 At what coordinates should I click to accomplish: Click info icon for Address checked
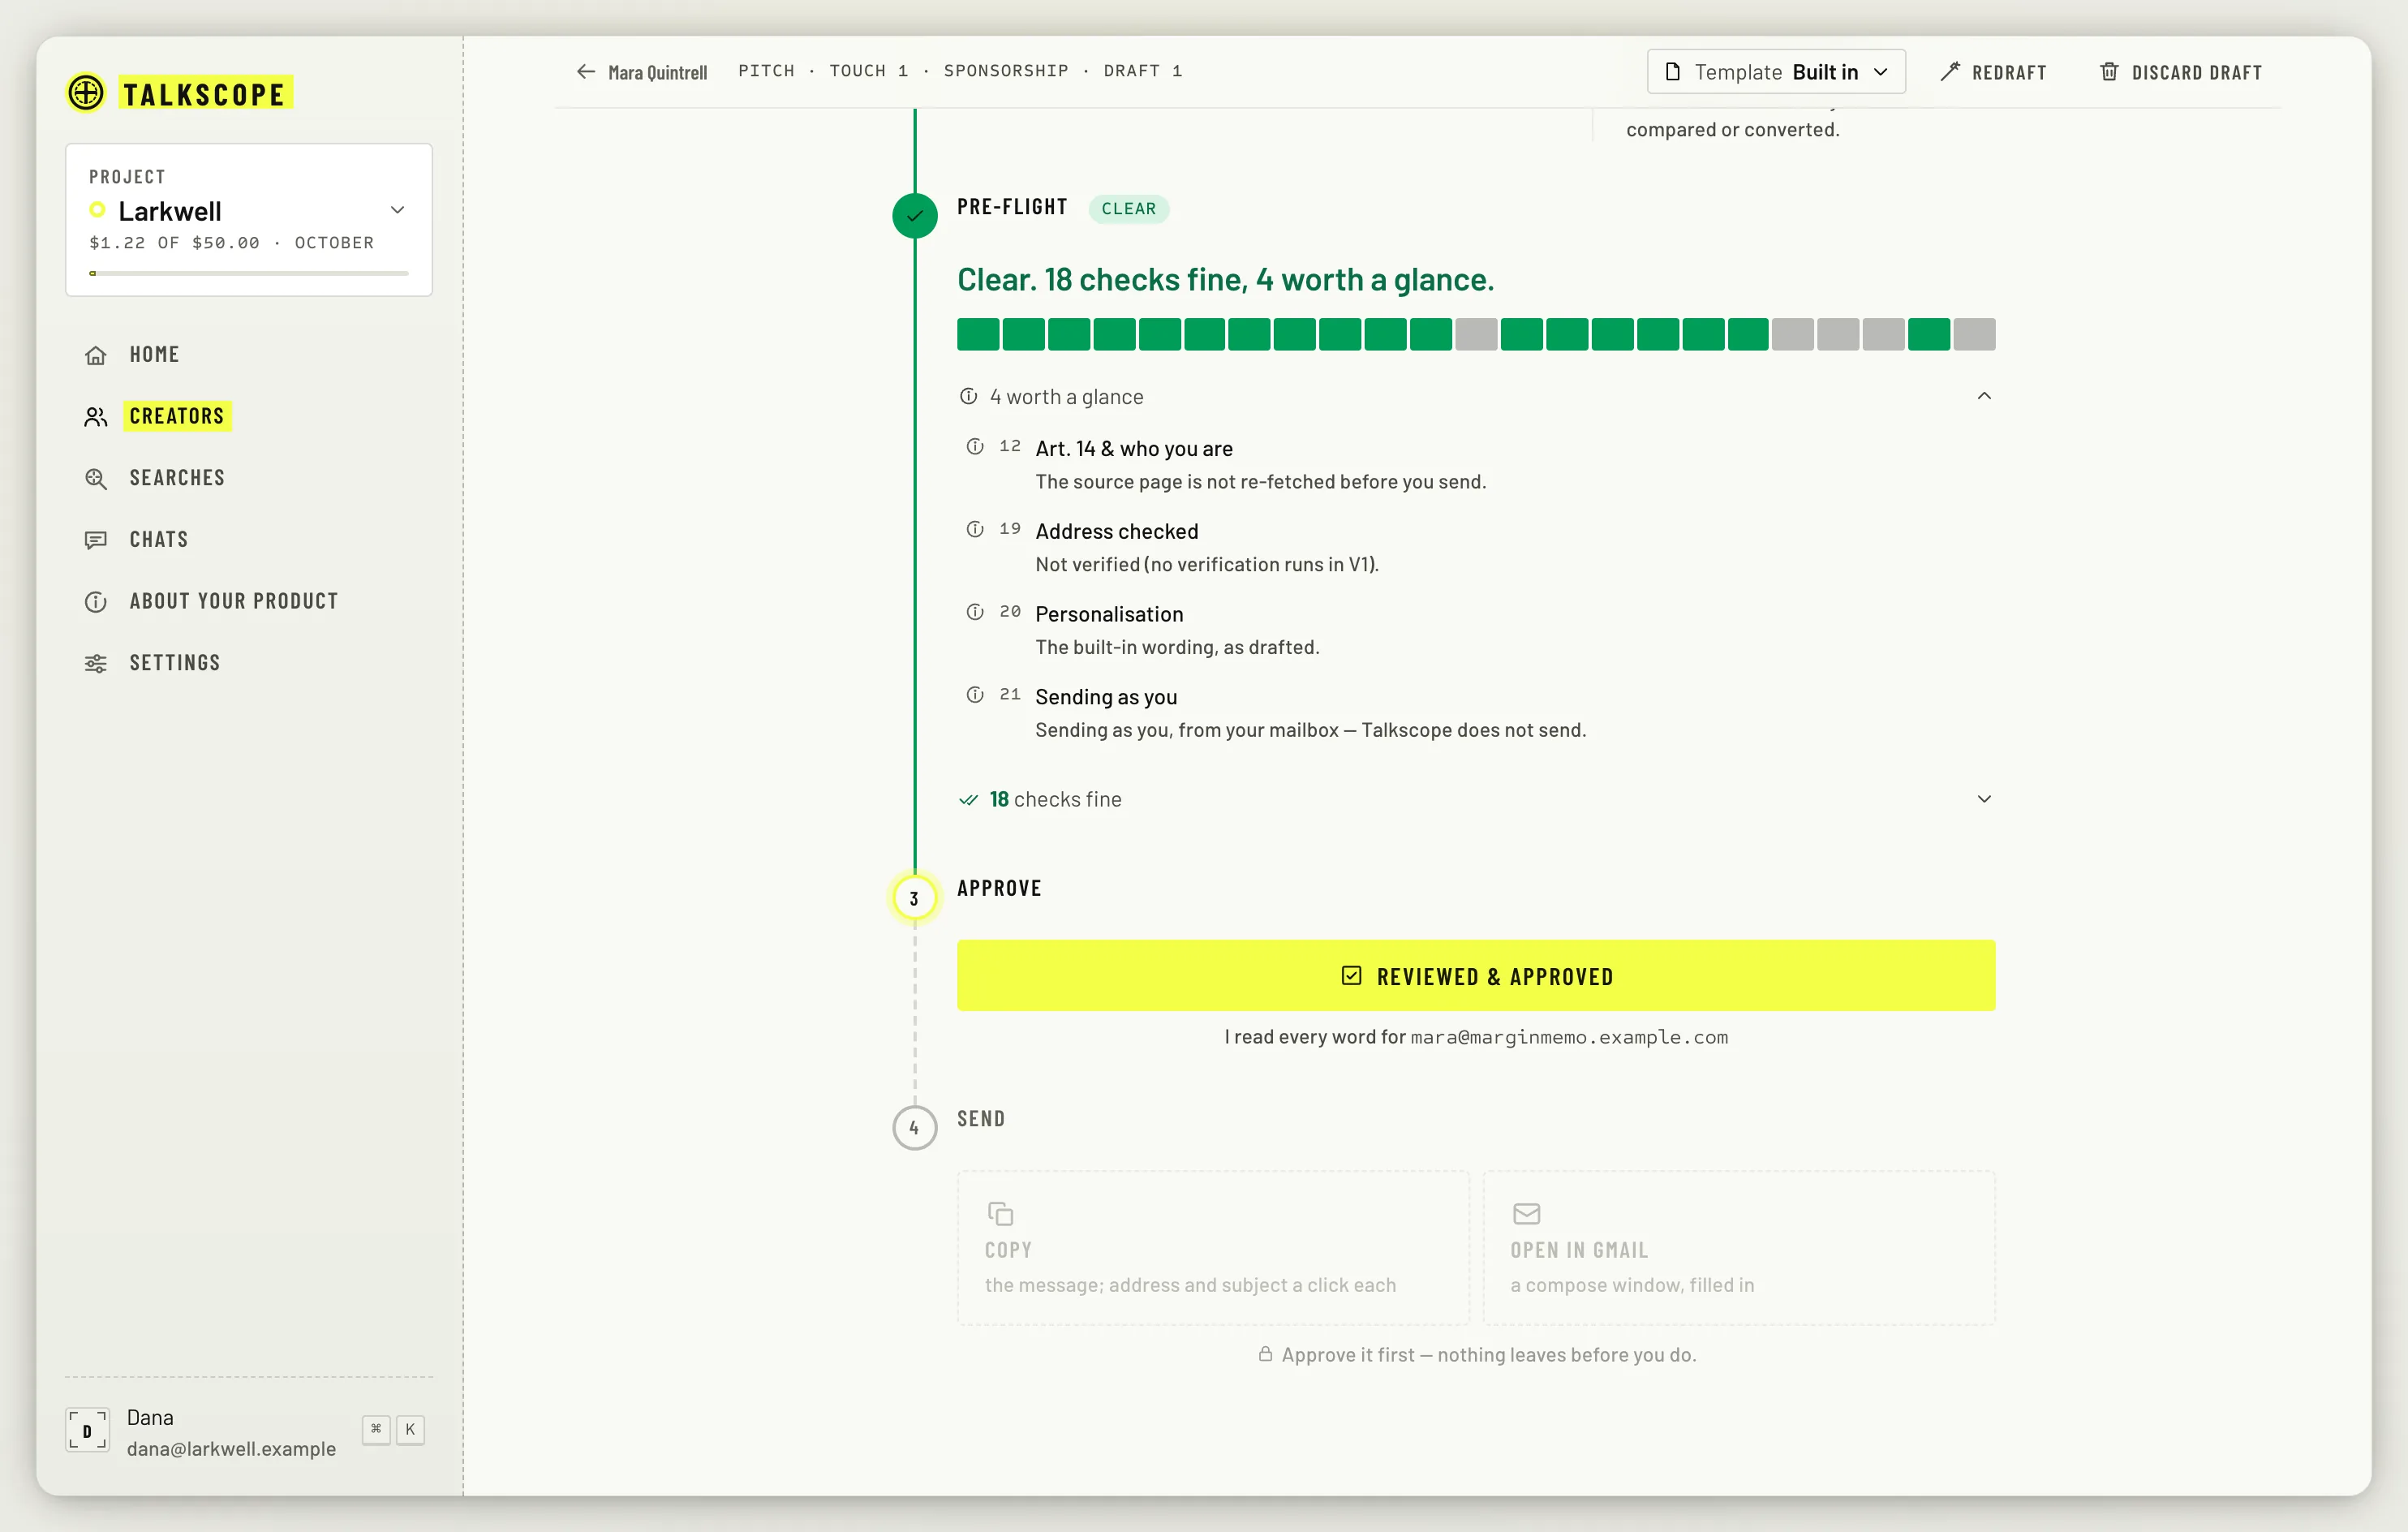pos(975,530)
